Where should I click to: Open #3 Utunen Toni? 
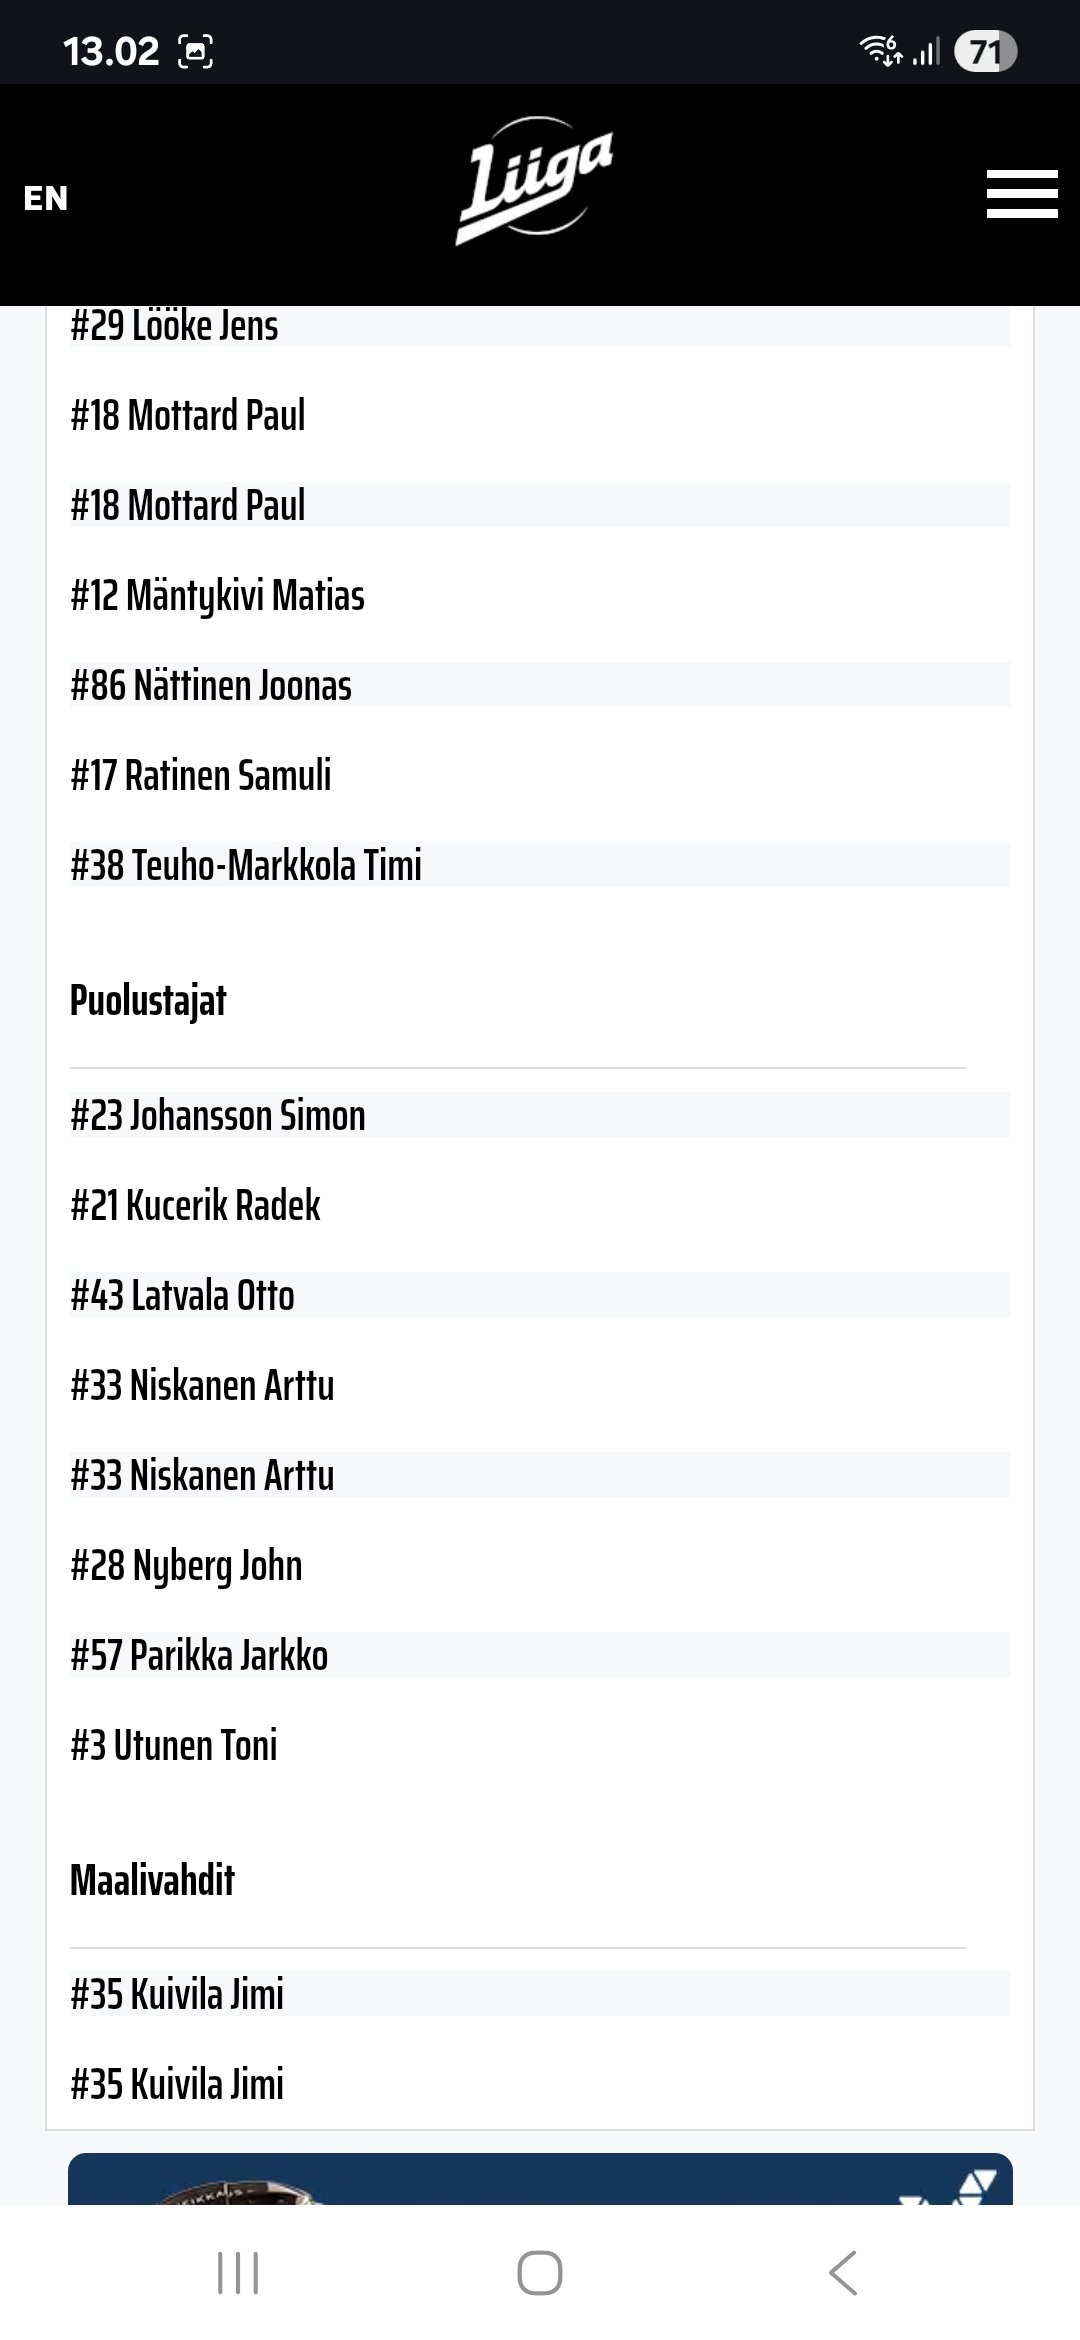coord(174,1746)
